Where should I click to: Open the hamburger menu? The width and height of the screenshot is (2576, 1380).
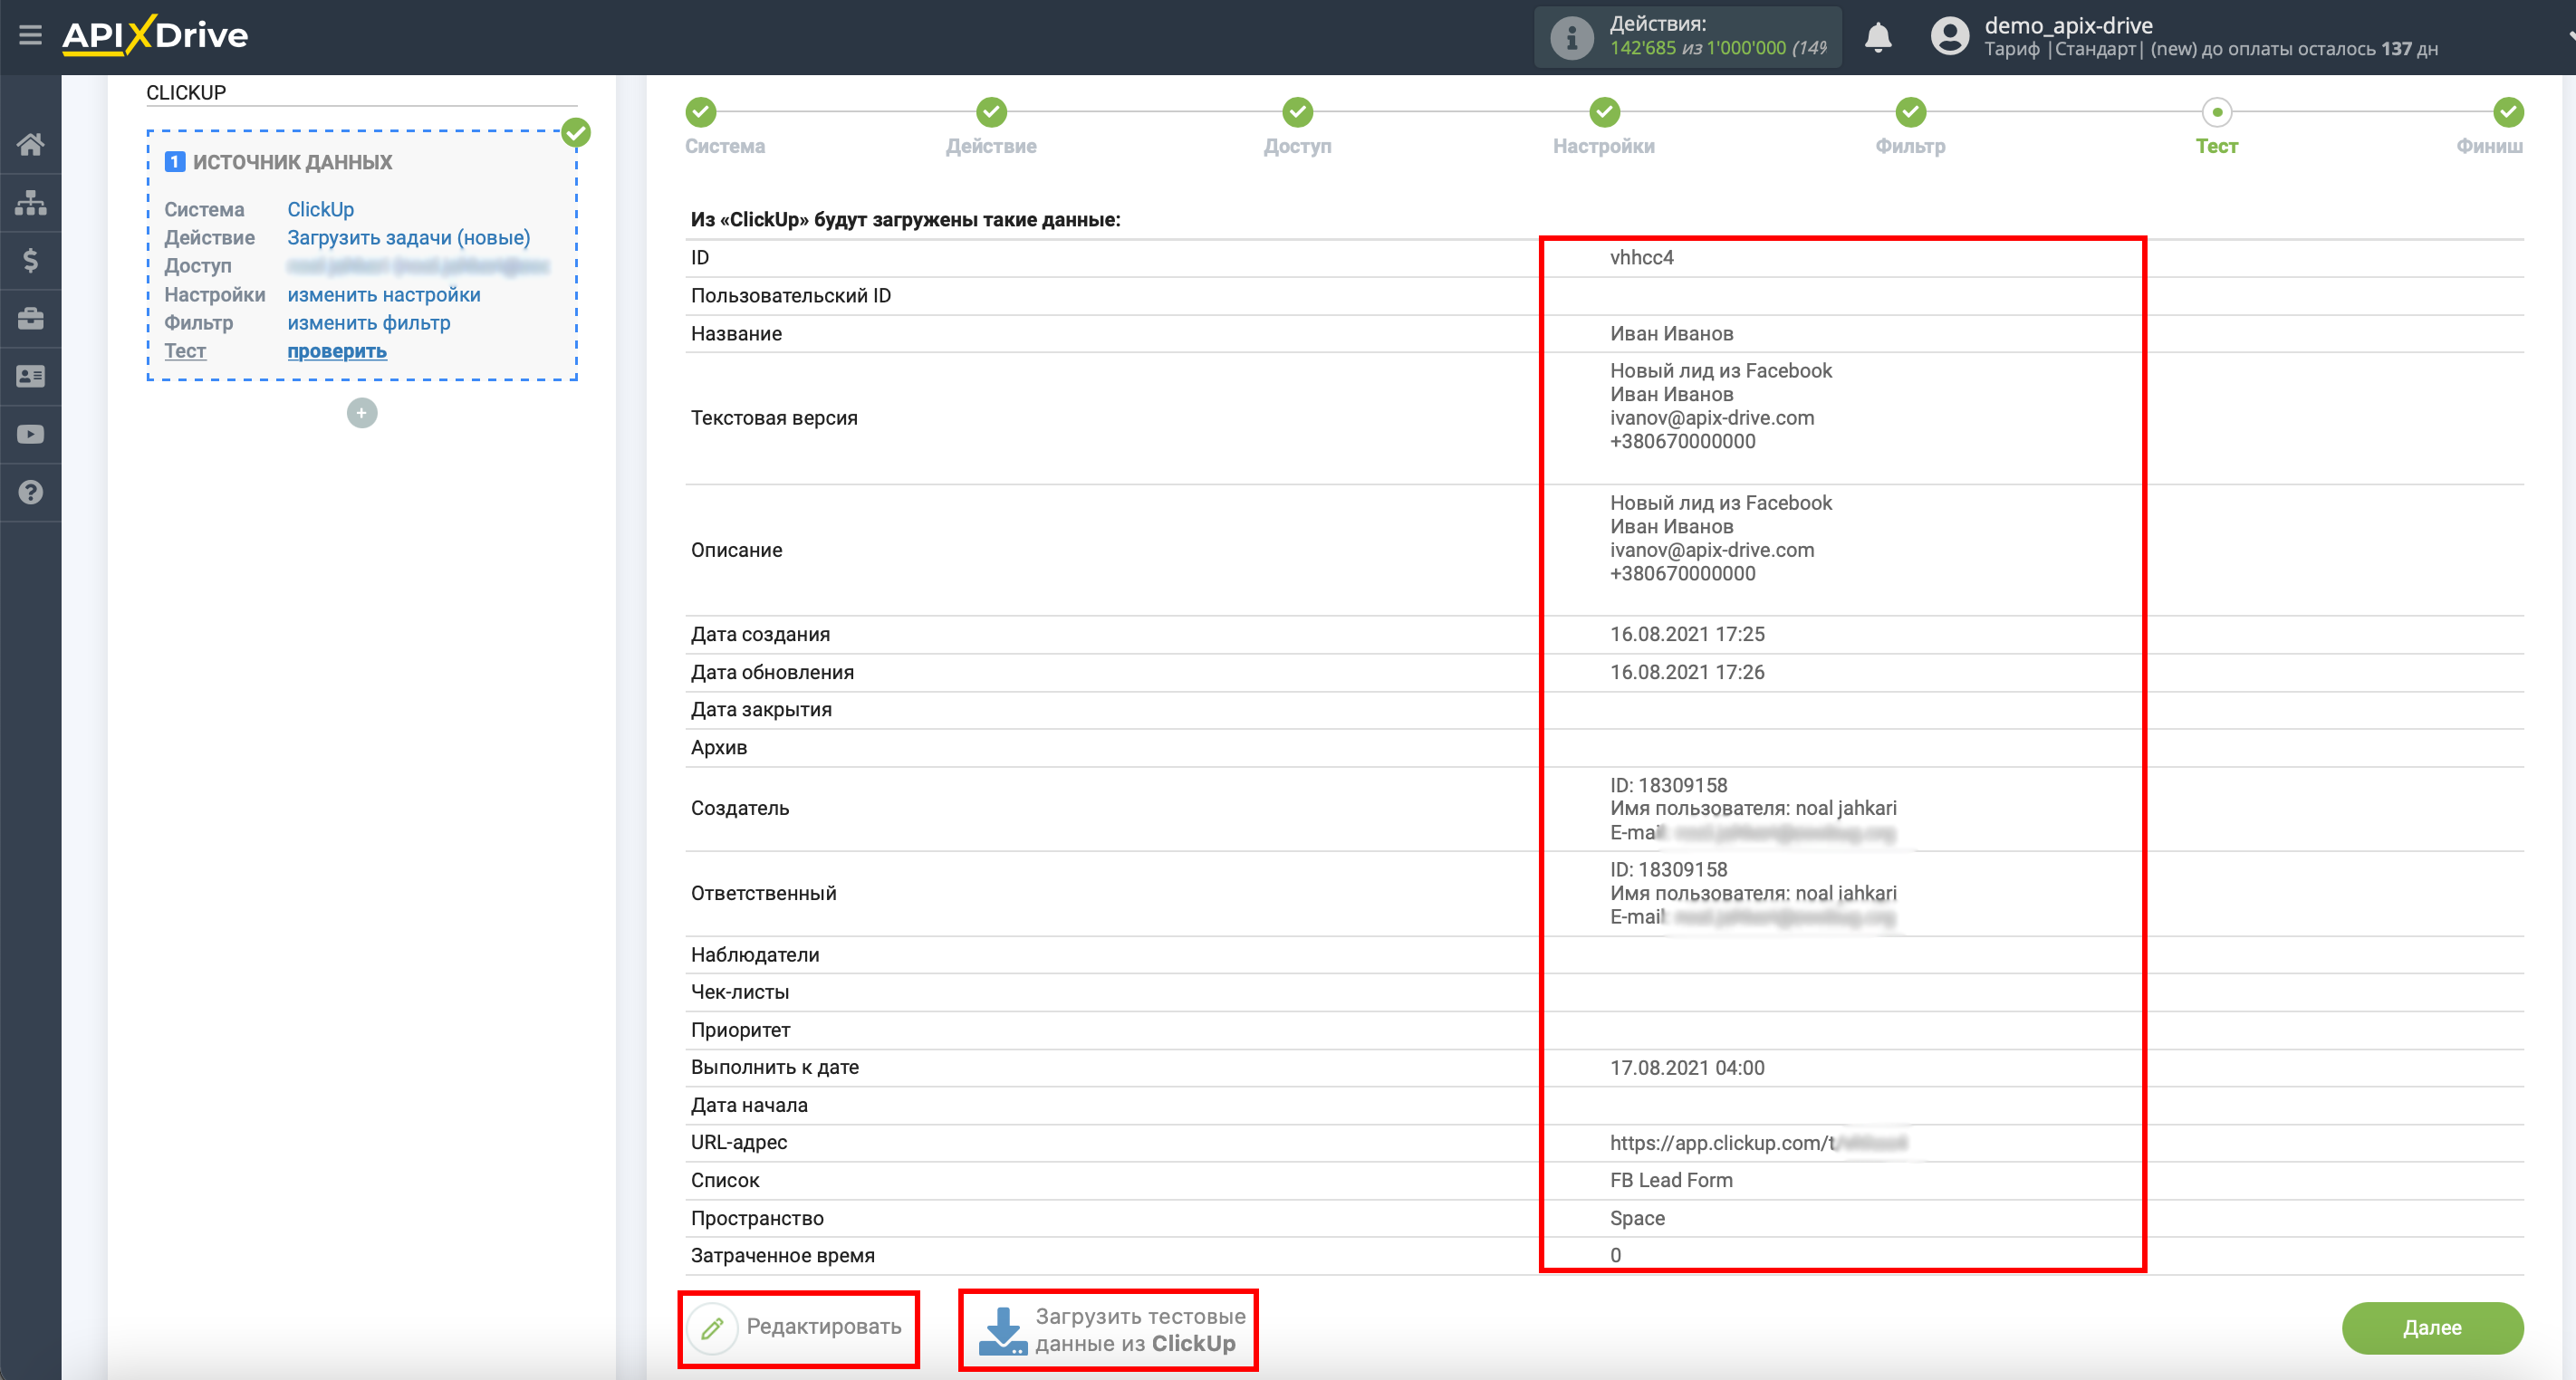pos(30,36)
